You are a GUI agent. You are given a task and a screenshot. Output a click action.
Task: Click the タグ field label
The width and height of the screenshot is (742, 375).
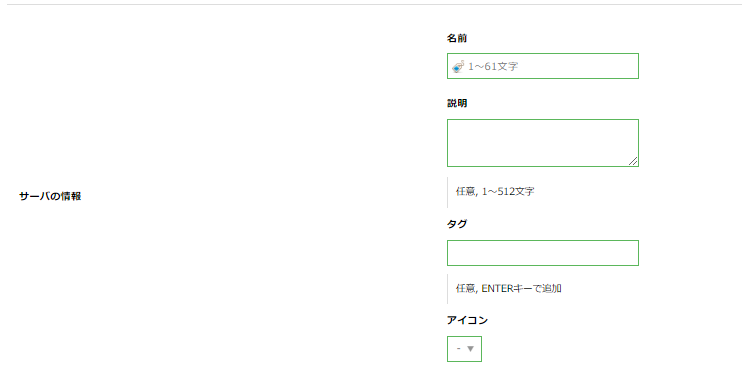[x=457, y=224]
